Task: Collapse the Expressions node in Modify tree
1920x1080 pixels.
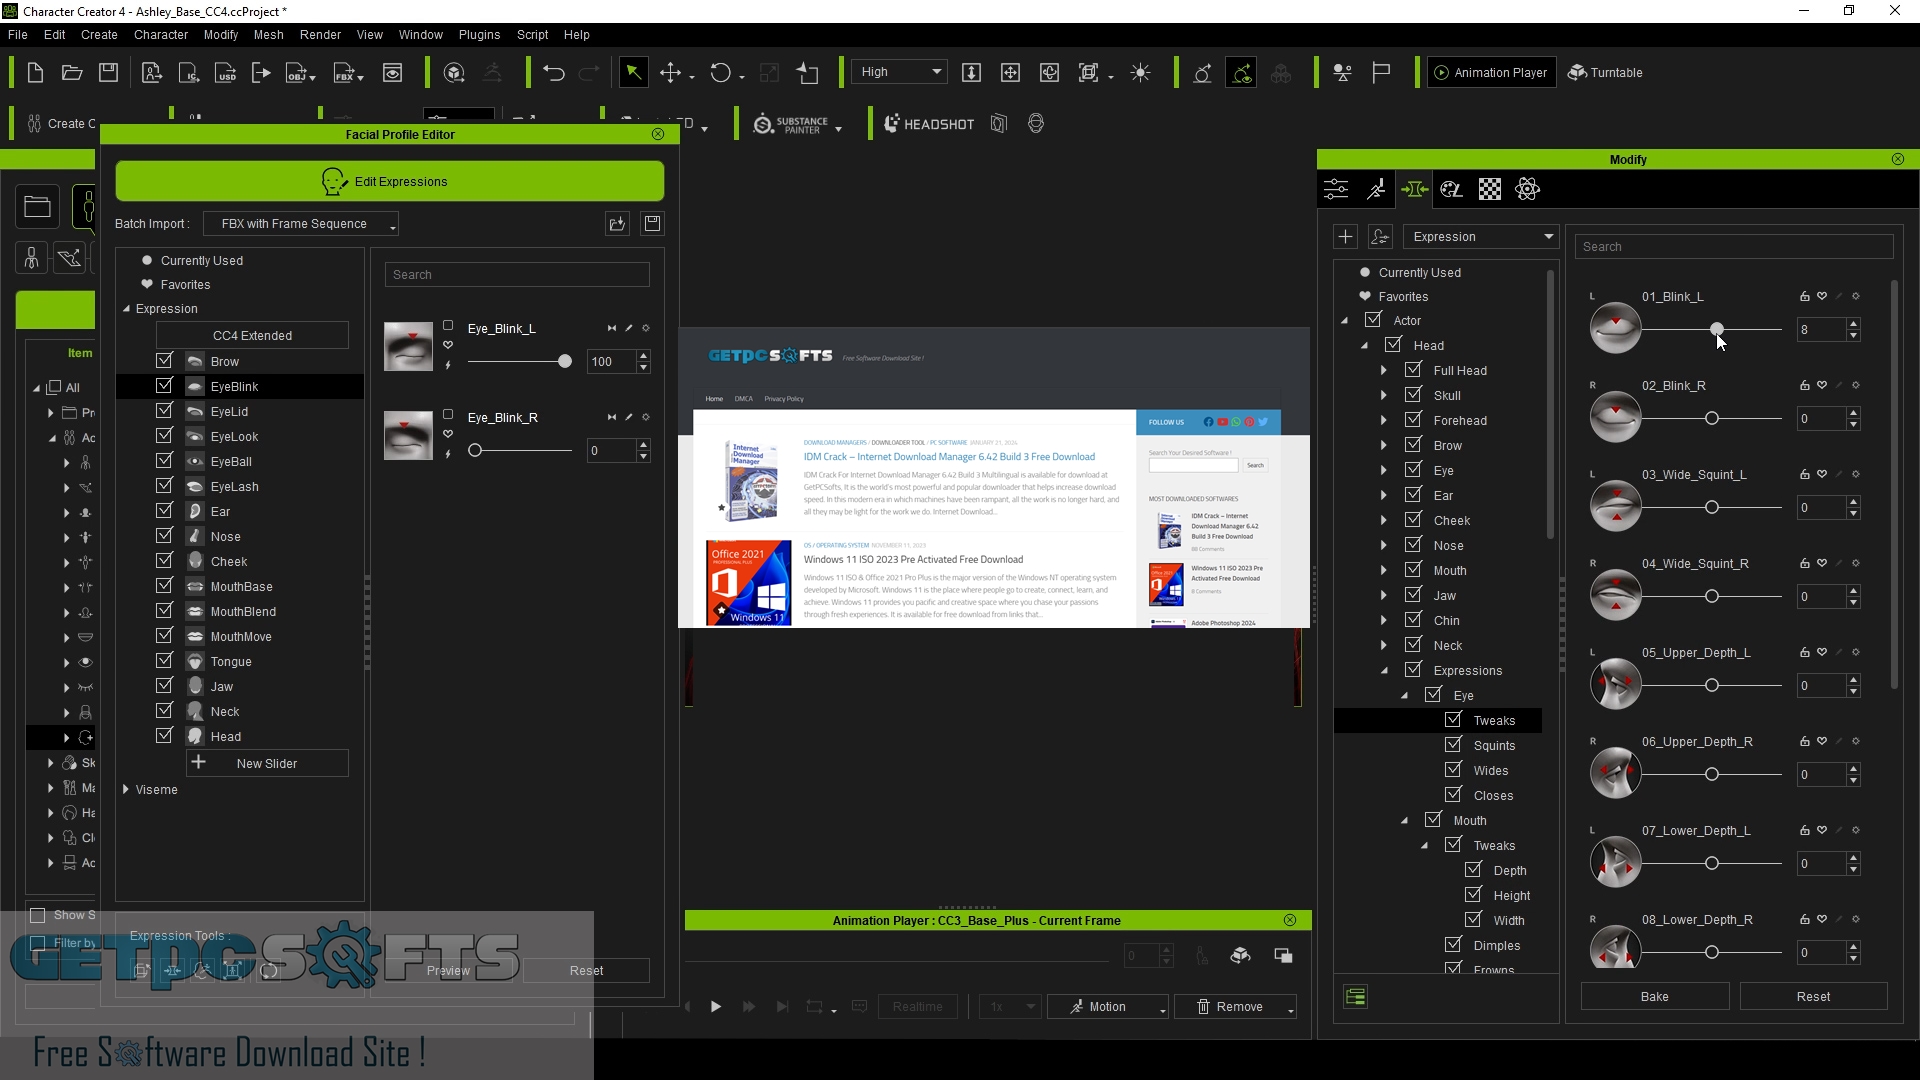Action: [x=1385, y=670]
